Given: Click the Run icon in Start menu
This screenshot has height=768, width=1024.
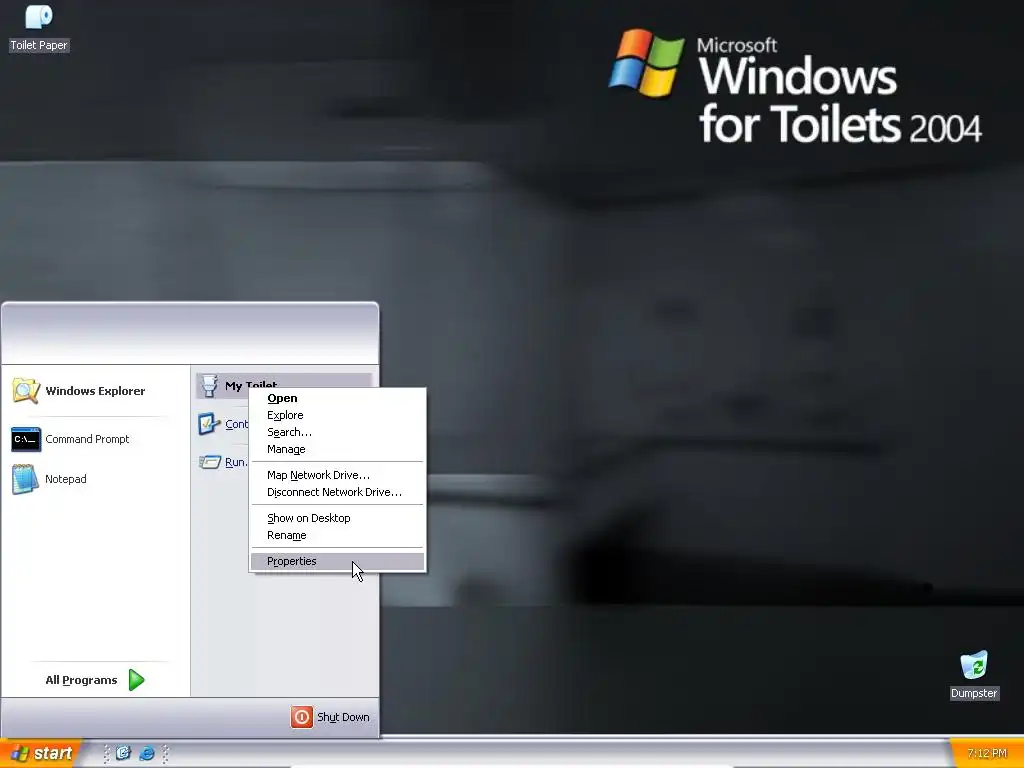Looking at the screenshot, I should point(210,462).
